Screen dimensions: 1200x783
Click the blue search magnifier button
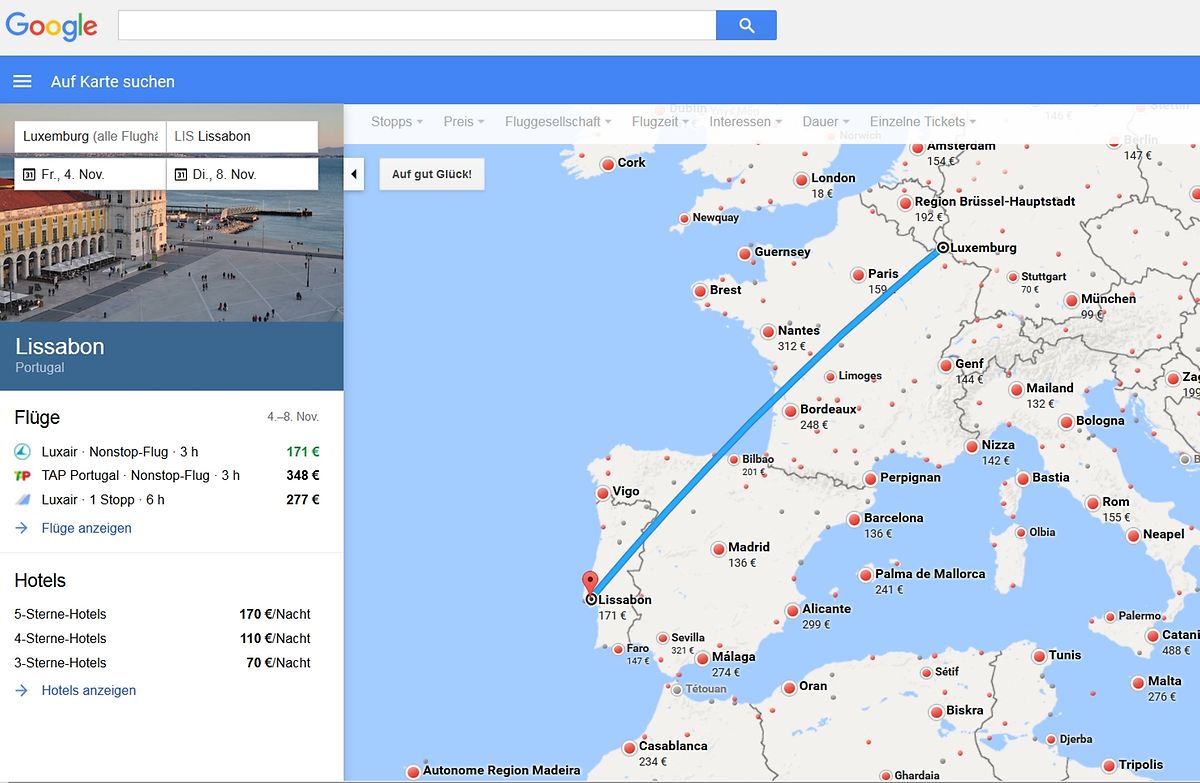pyautogui.click(x=746, y=26)
